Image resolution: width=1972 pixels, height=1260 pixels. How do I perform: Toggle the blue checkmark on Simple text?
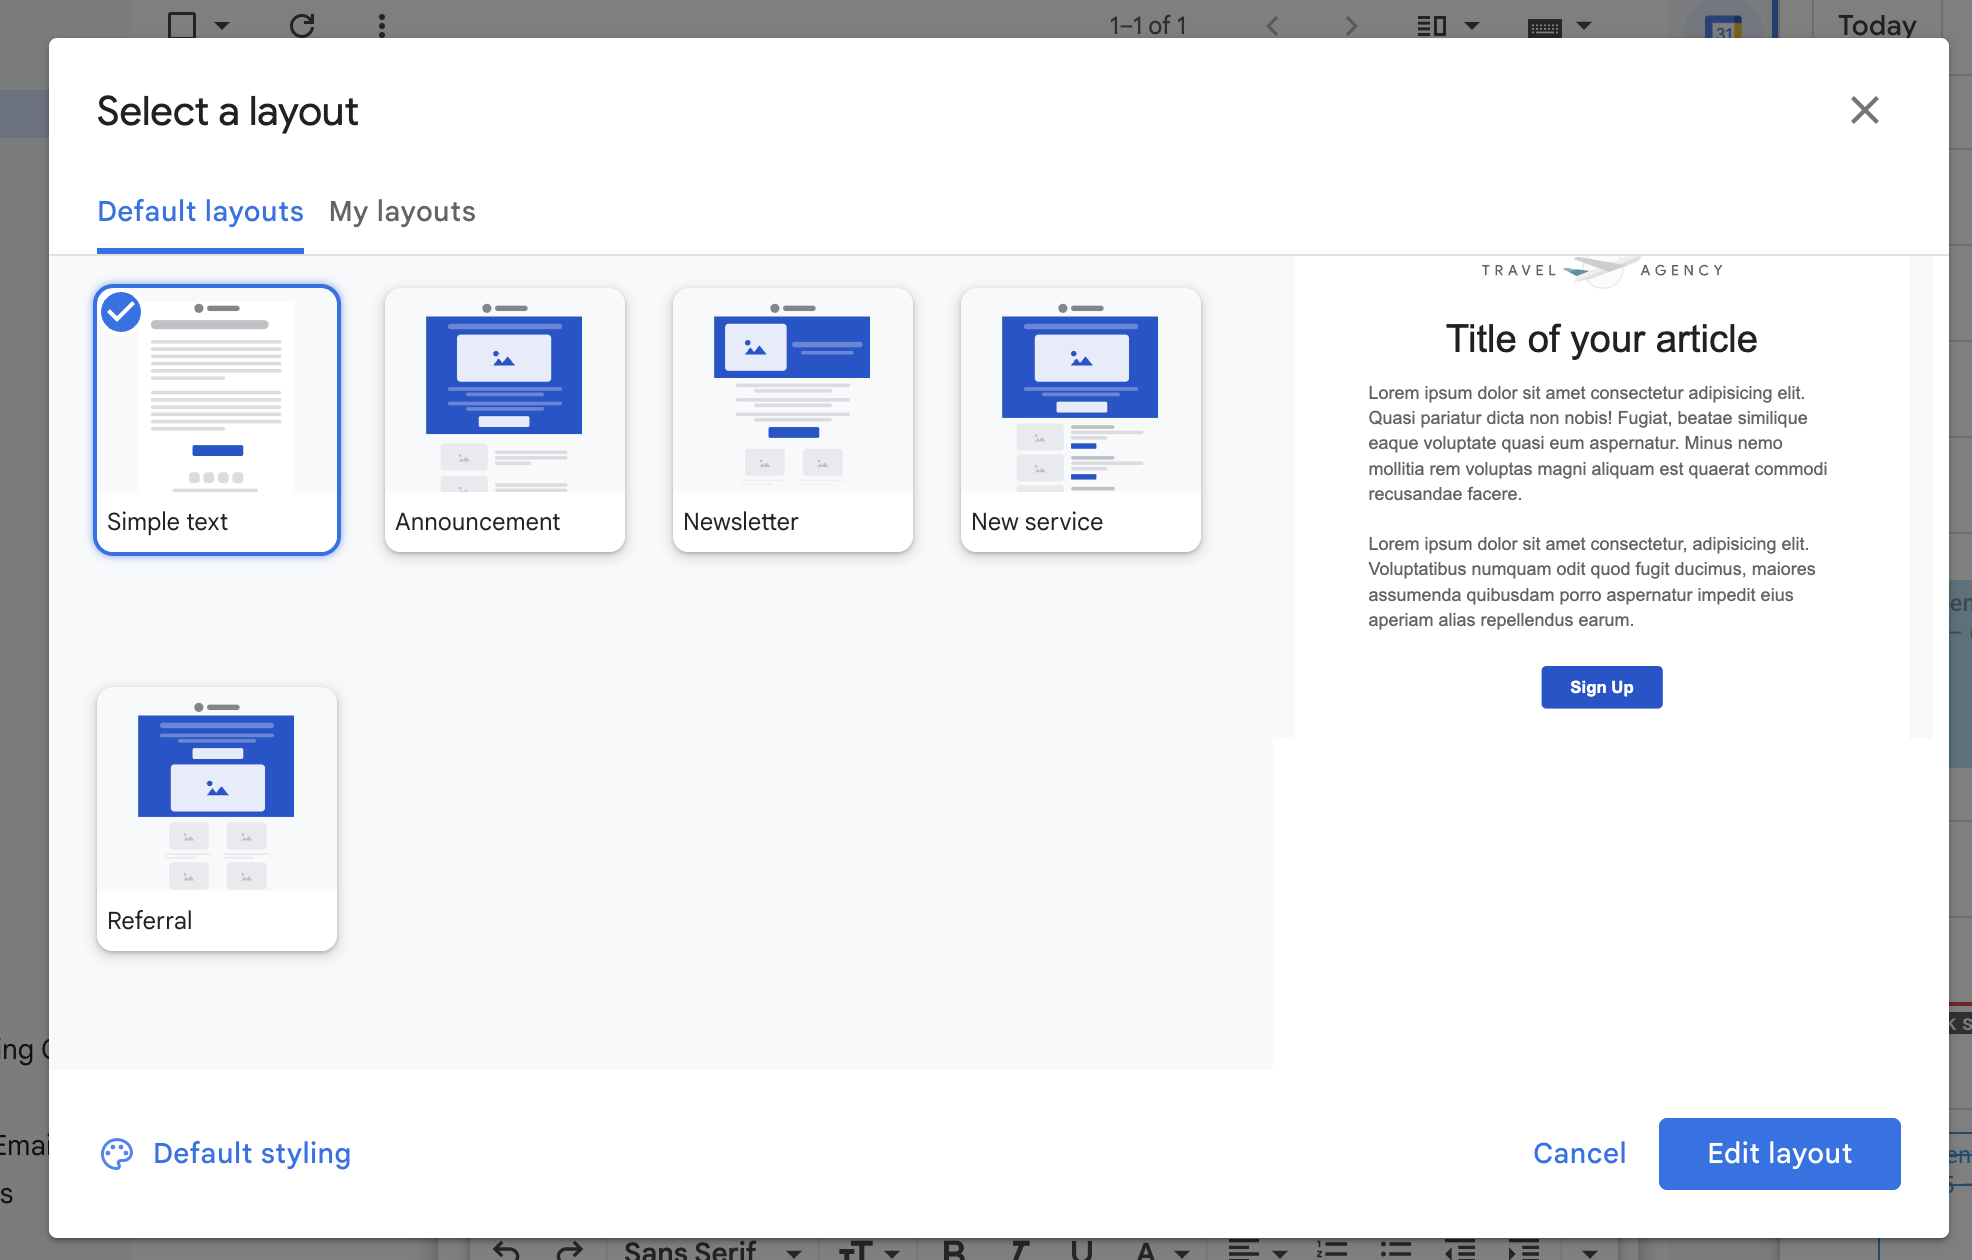pyautogui.click(x=121, y=312)
